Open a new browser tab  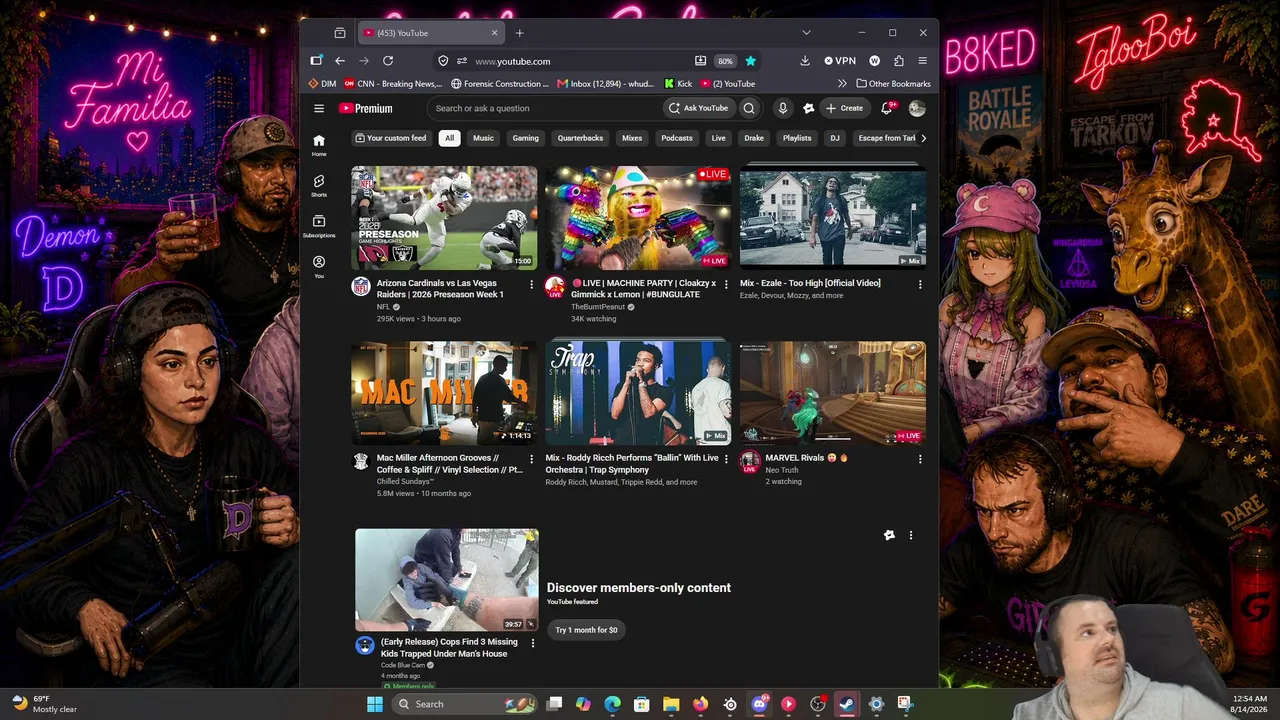pyautogui.click(x=519, y=33)
